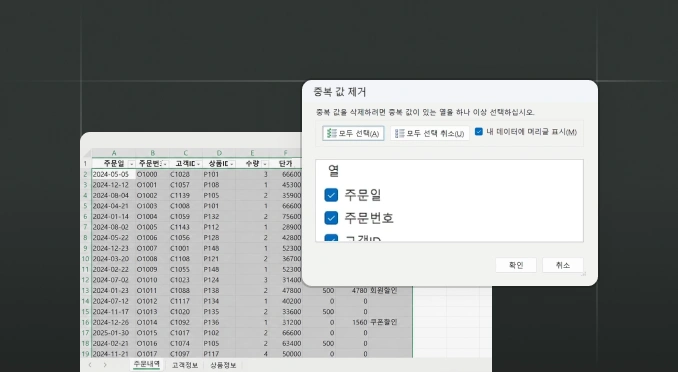The height and width of the screenshot is (372, 678).
Task: Click the next sheet navigation arrow
Action: (x=105, y=365)
